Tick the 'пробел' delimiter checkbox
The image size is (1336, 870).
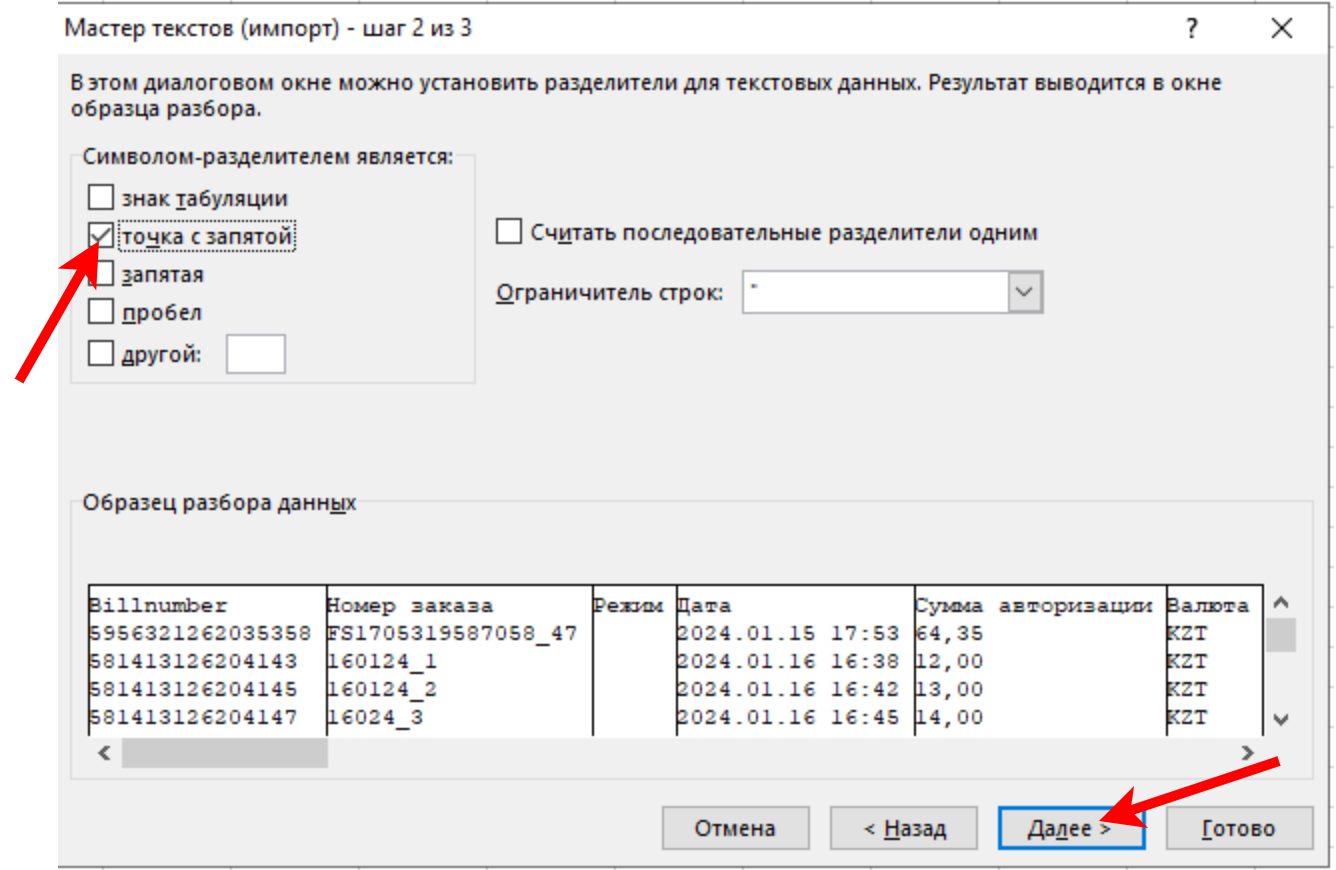point(101,312)
